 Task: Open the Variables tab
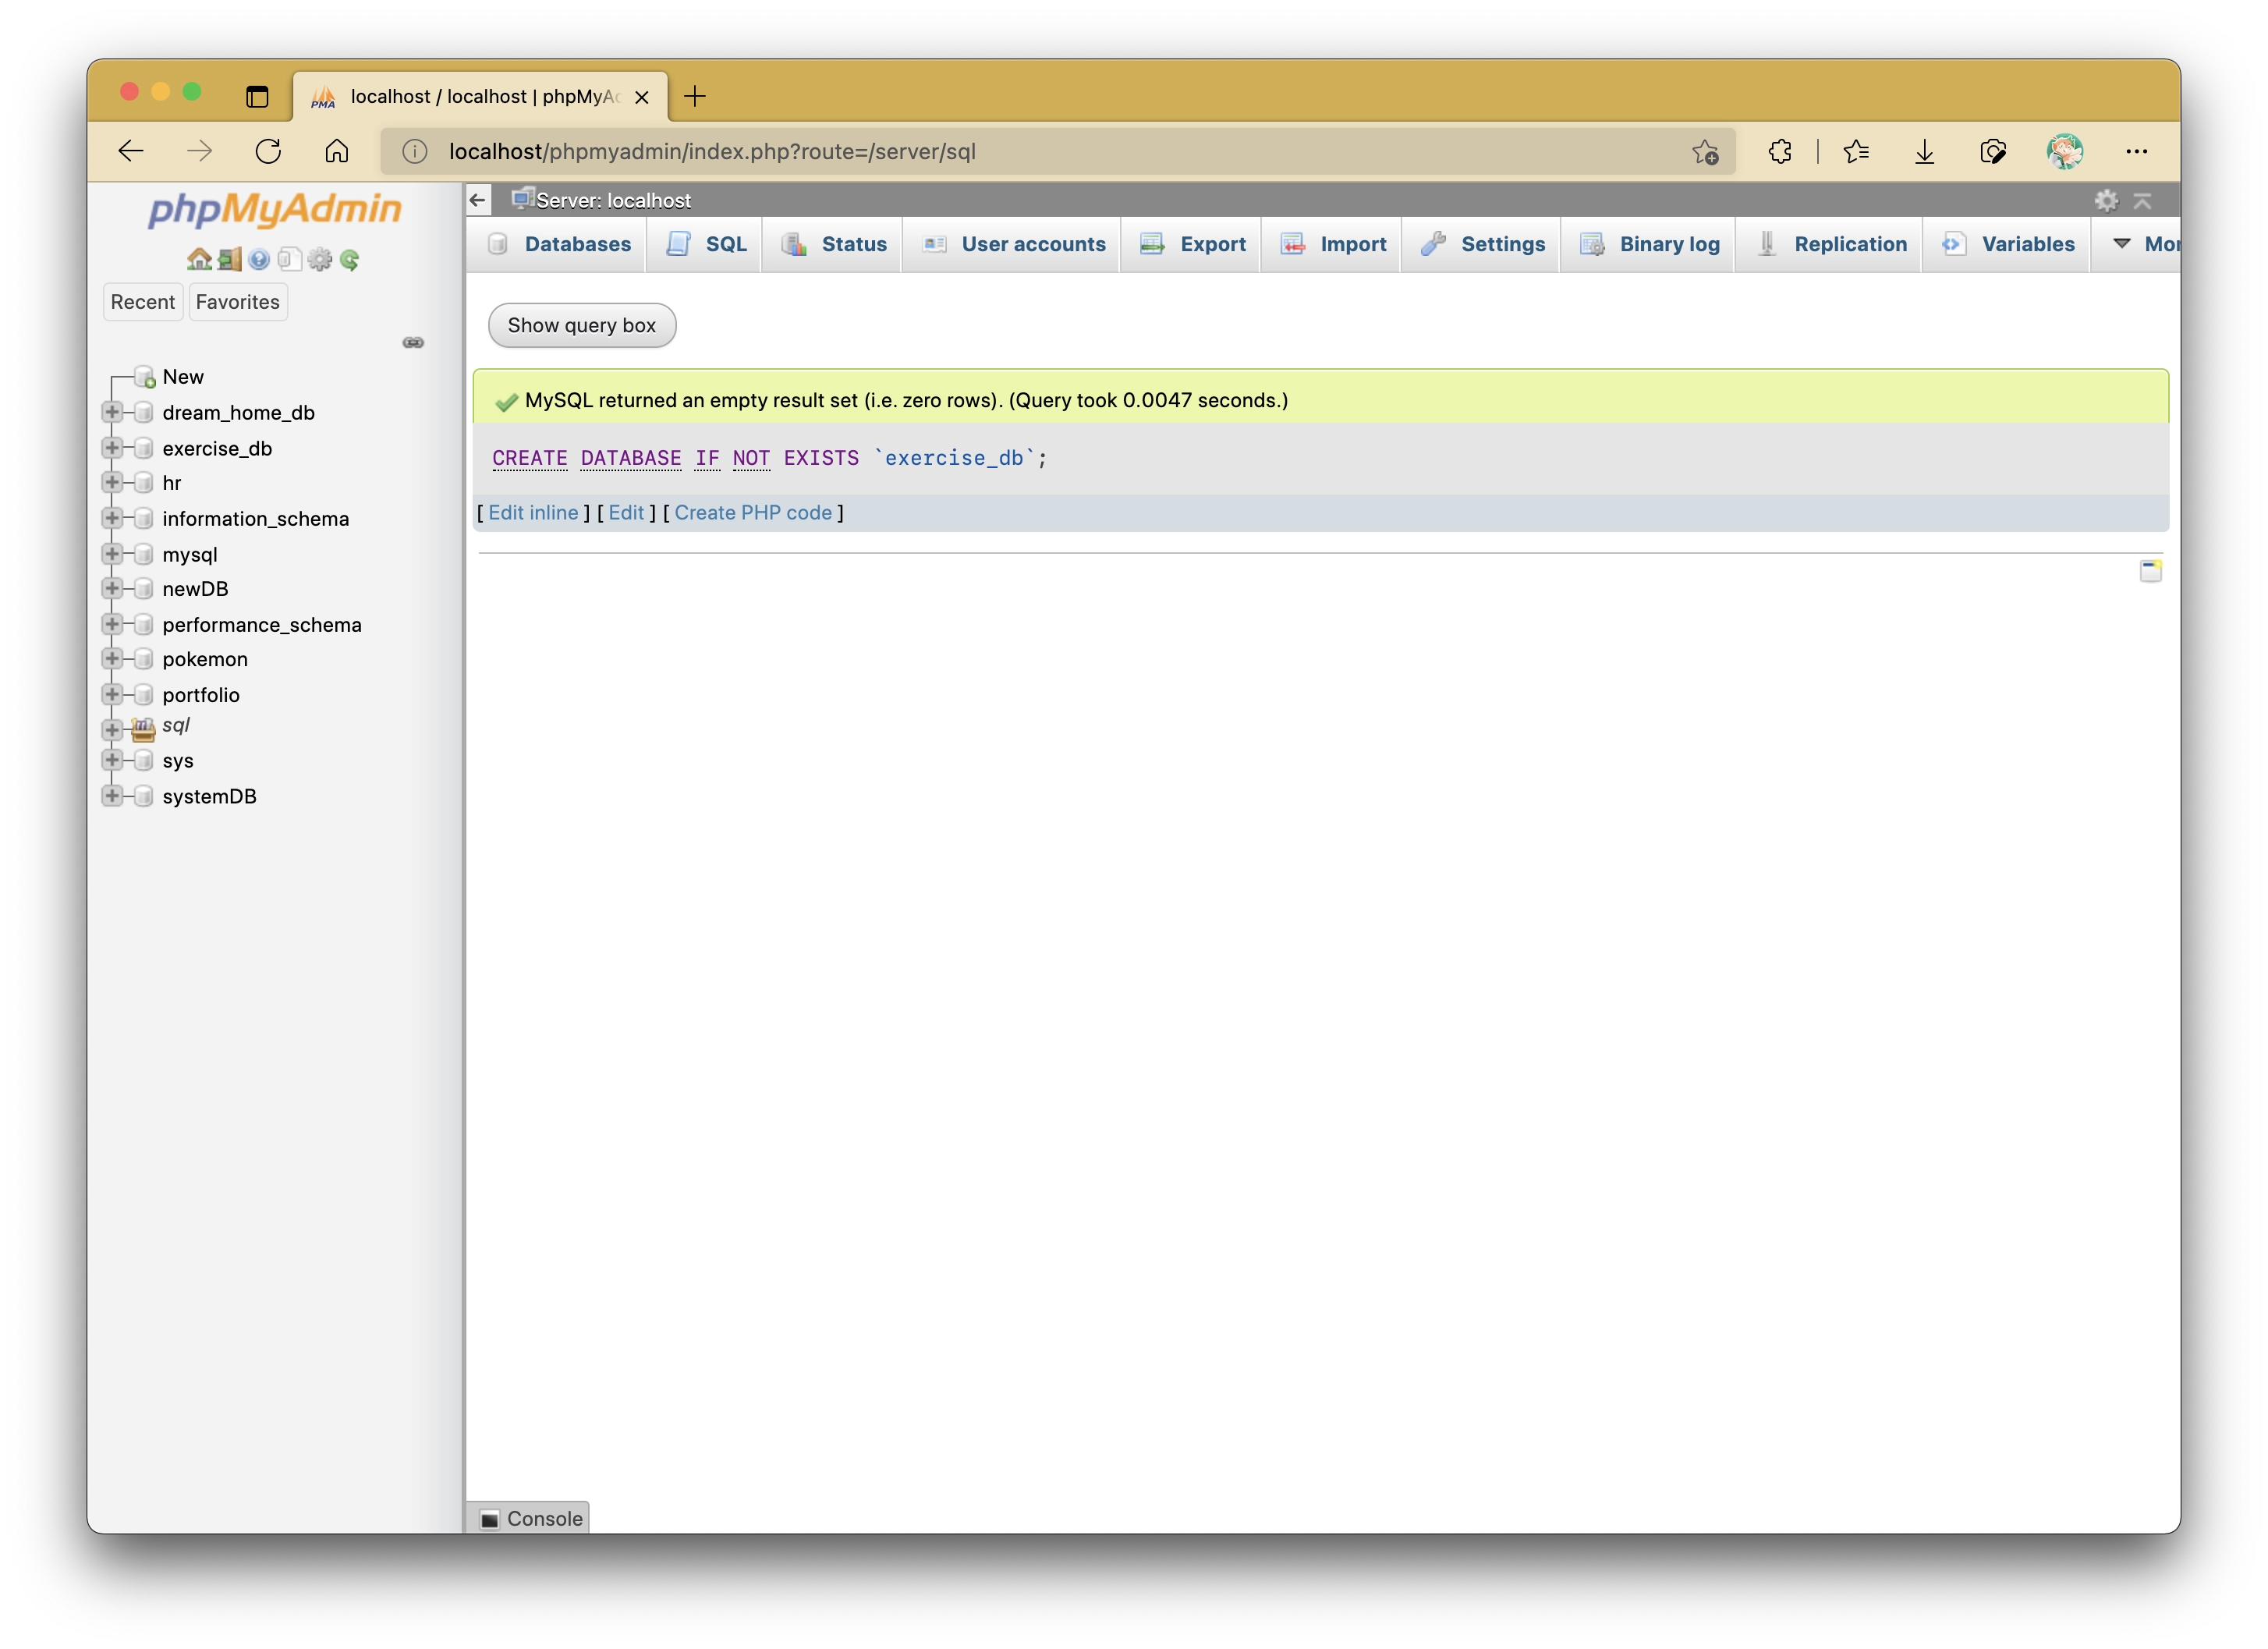2006,244
